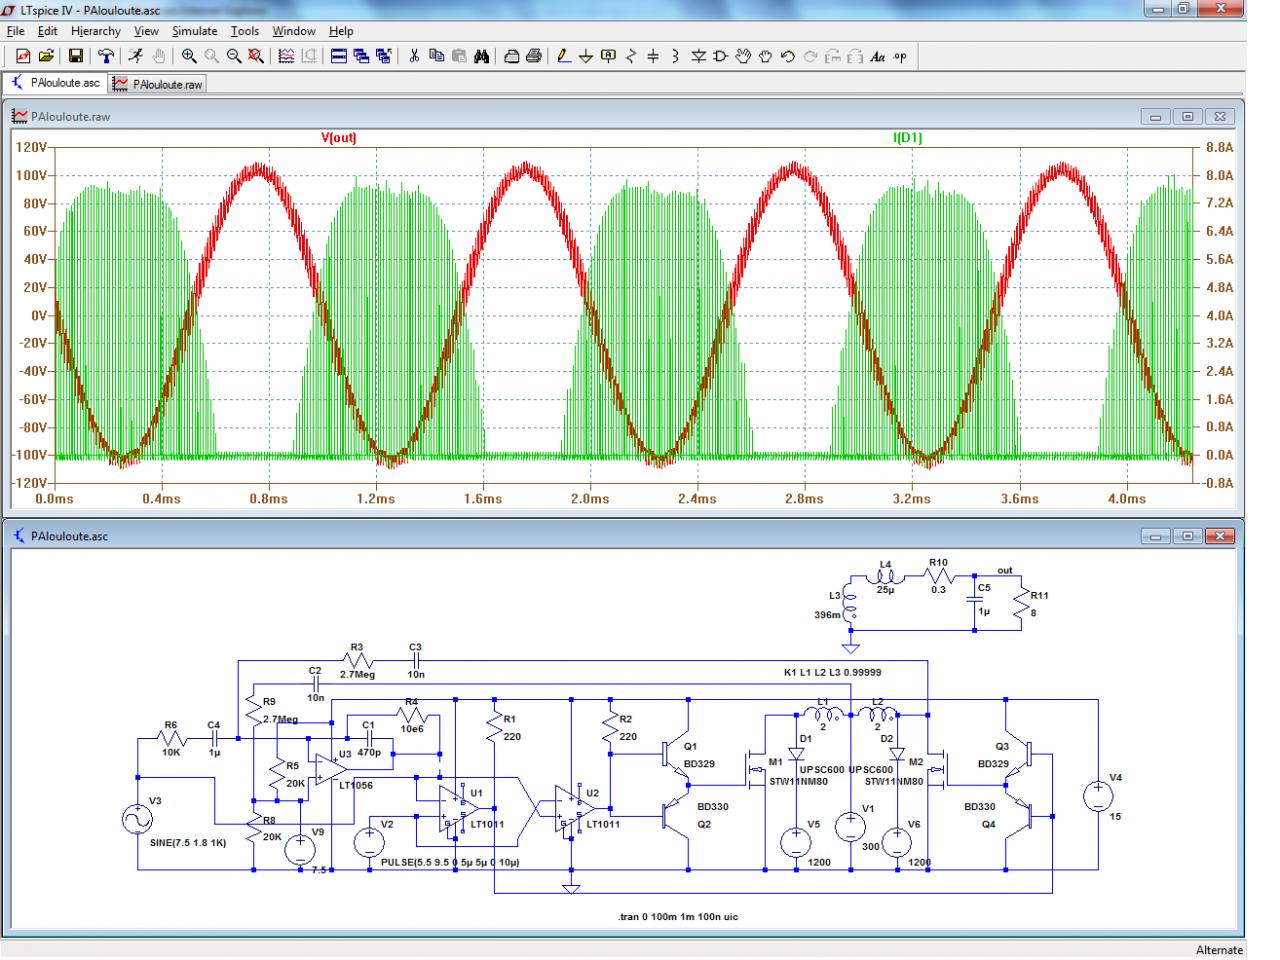Open the SPICE directive .op tool
This screenshot has height=960, width=1280.
[900, 57]
